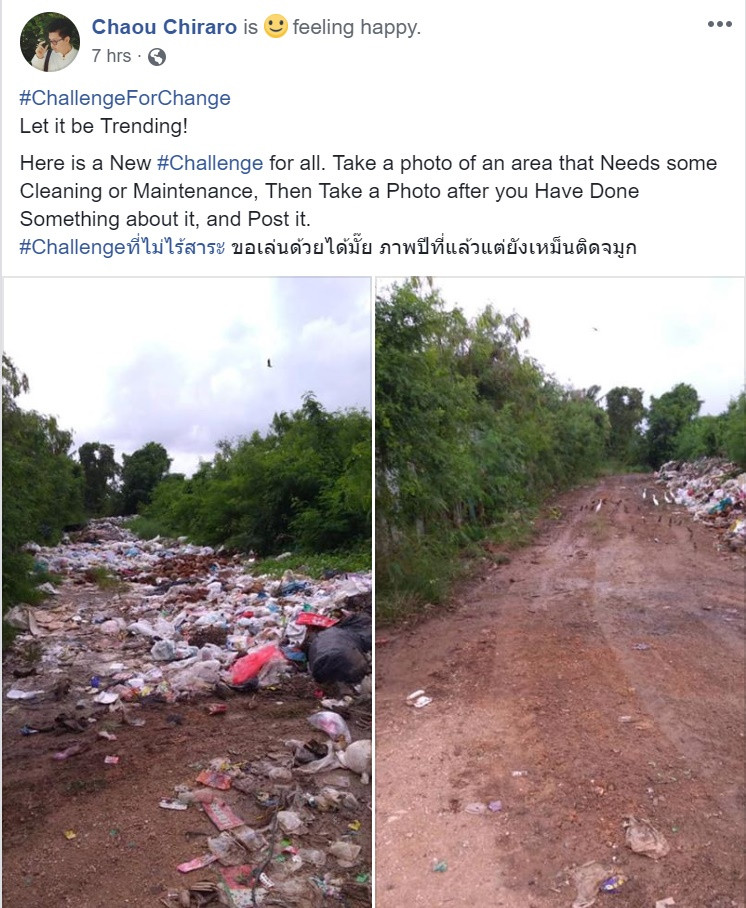Click Chaou Chiraro's profile picture
The height and width of the screenshot is (908, 746).
pyautogui.click(x=50, y=42)
